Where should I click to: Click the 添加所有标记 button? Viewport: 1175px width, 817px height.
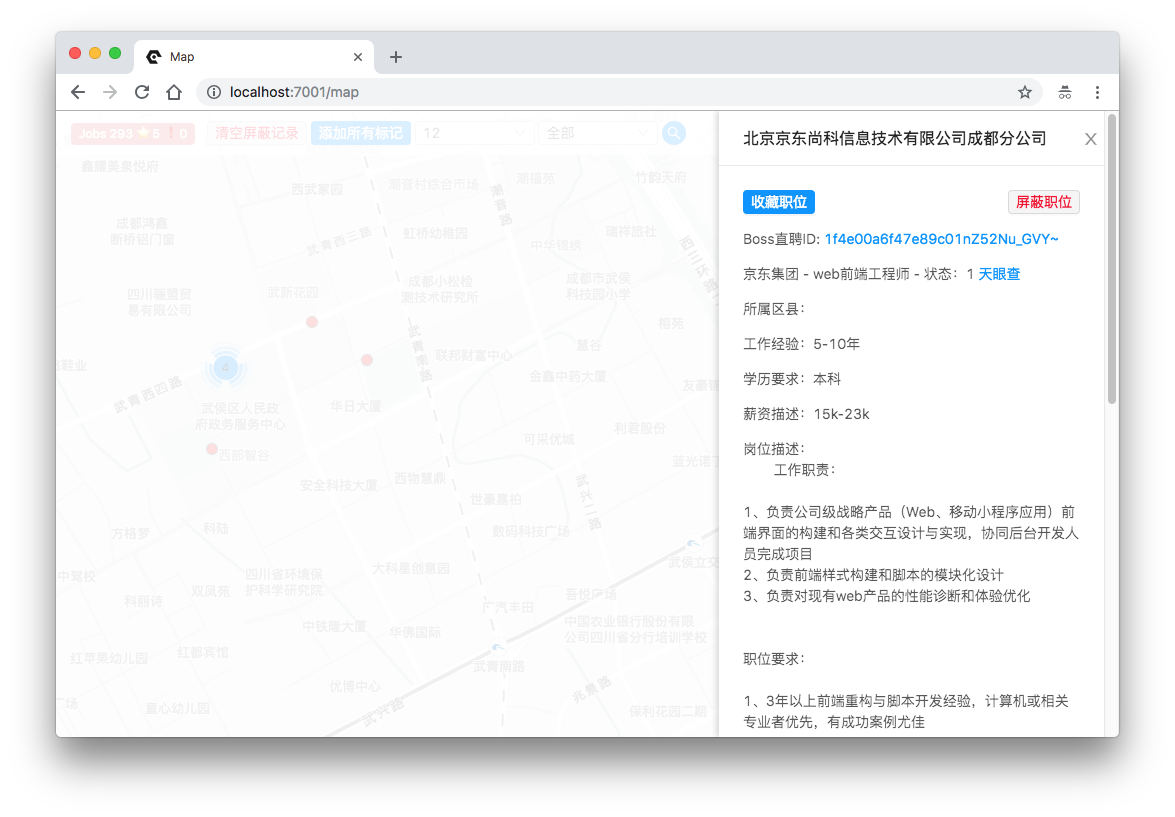point(360,133)
